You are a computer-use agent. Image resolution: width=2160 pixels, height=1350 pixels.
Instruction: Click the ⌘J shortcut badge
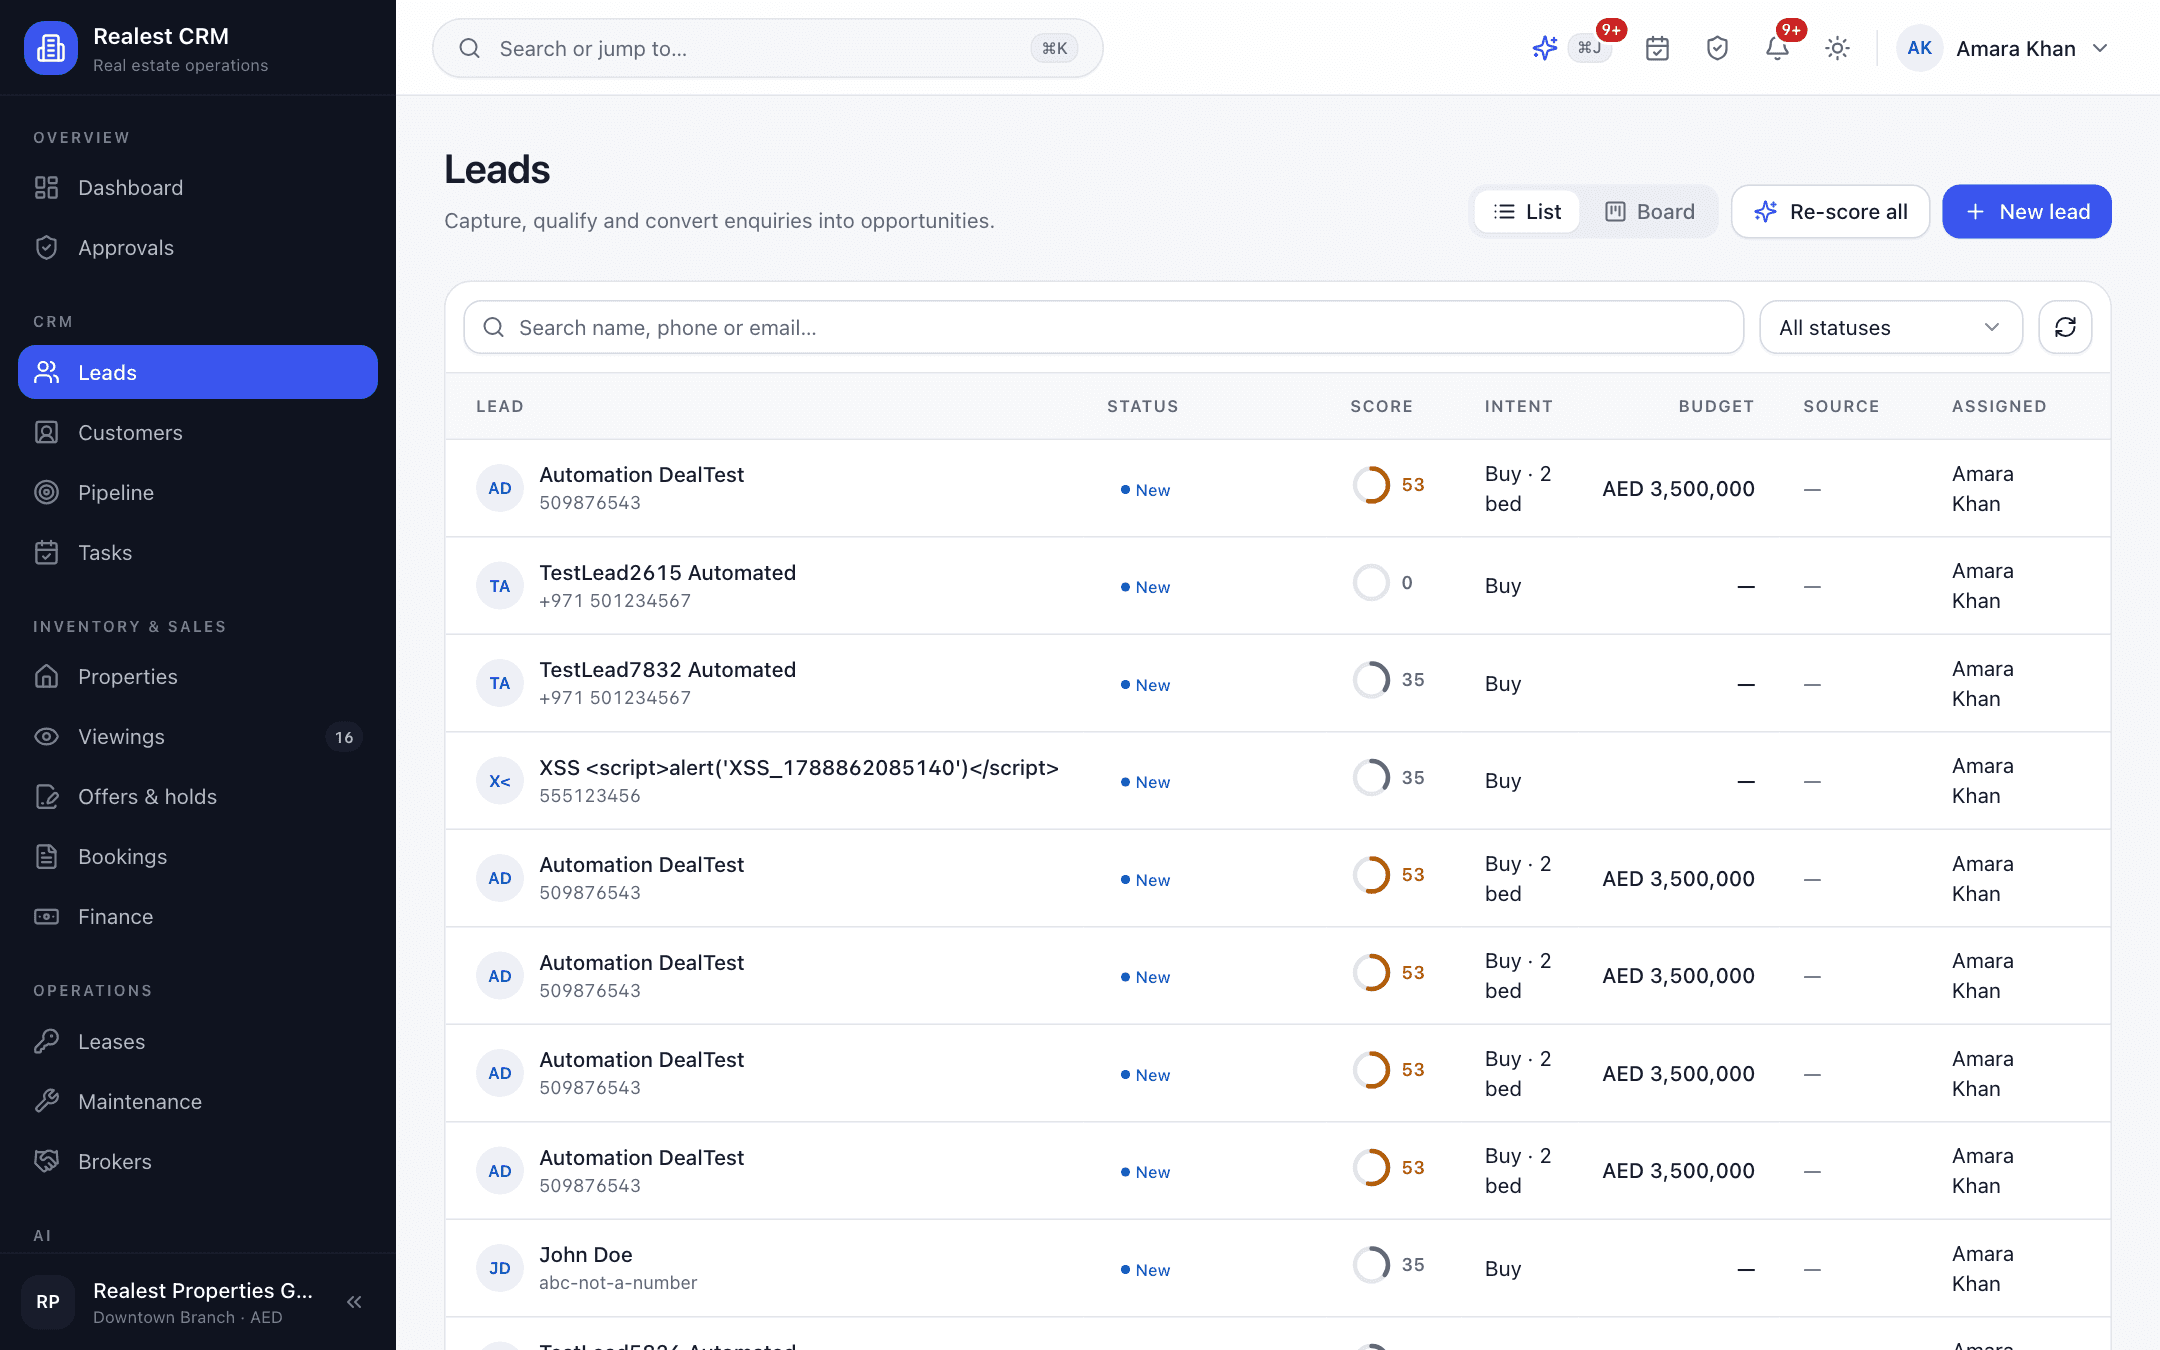tap(1589, 48)
